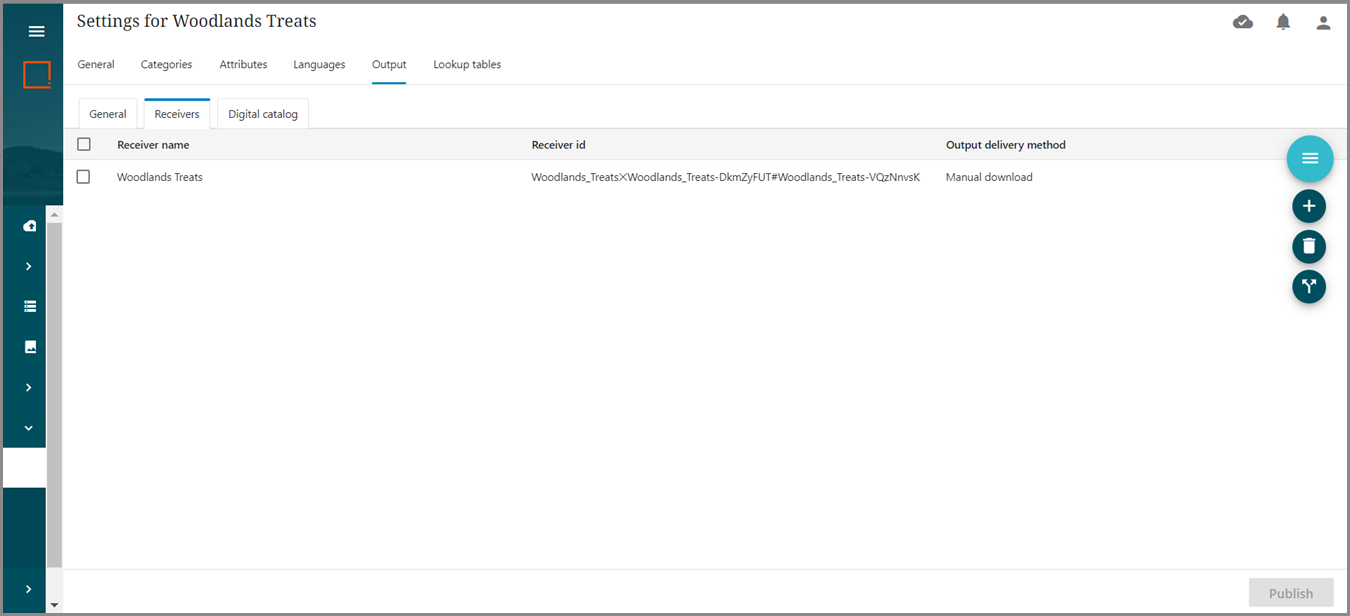Open the hamburger menu in the sidebar

[37, 31]
